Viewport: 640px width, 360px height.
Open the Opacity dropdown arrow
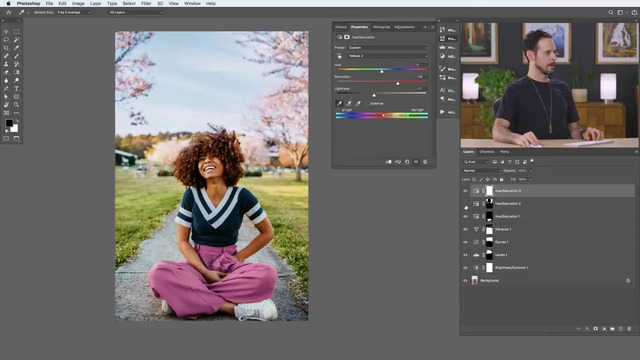pyautogui.click(x=531, y=171)
